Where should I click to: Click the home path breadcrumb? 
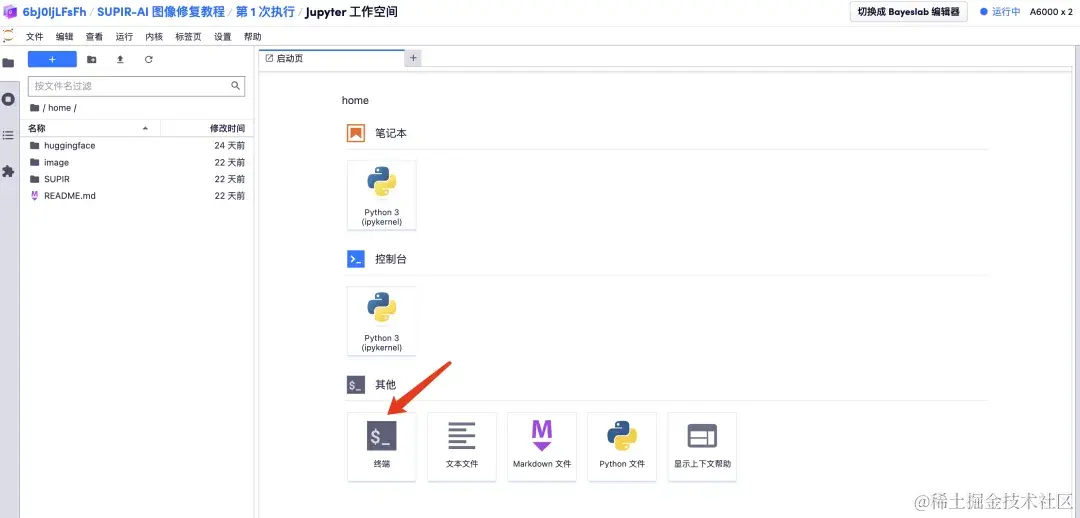(59, 108)
